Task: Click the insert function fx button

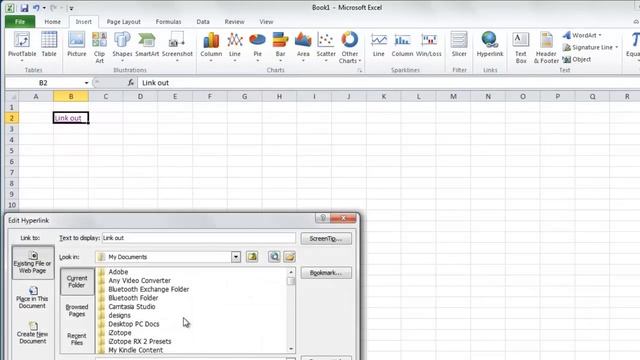Action: (x=131, y=82)
